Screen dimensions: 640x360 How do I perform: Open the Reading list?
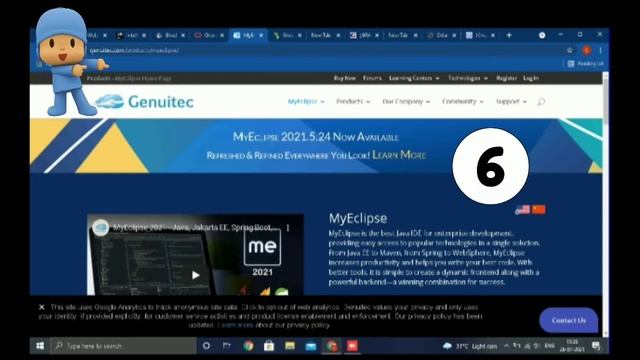click(586, 64)
